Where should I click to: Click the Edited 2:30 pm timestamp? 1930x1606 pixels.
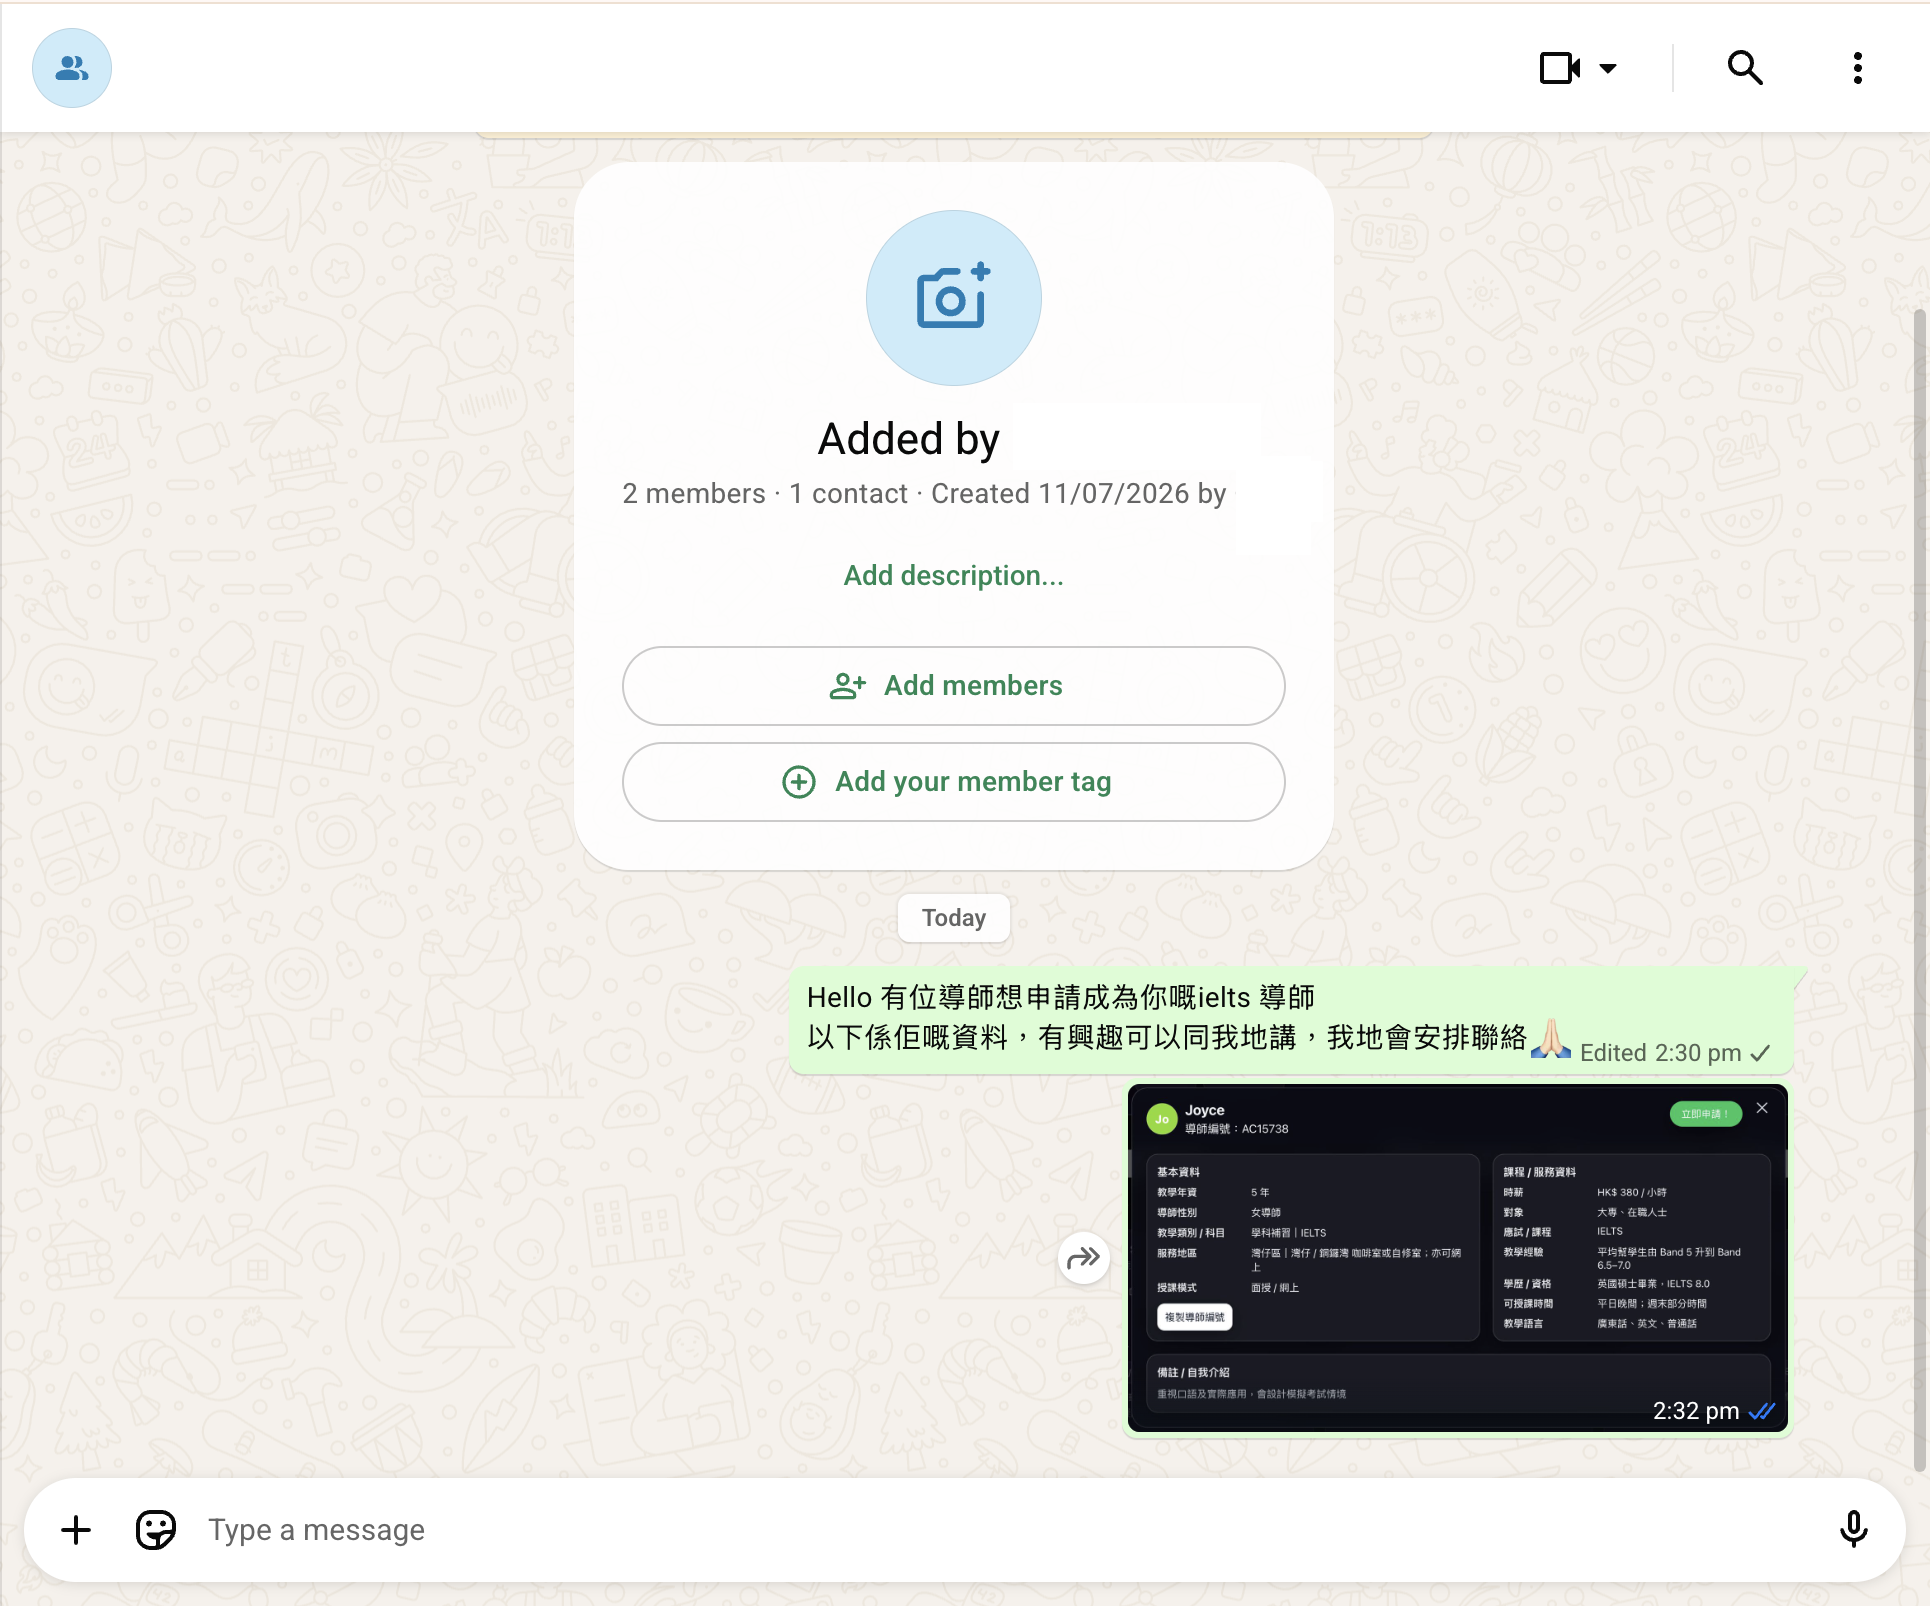(1661, 1053)
